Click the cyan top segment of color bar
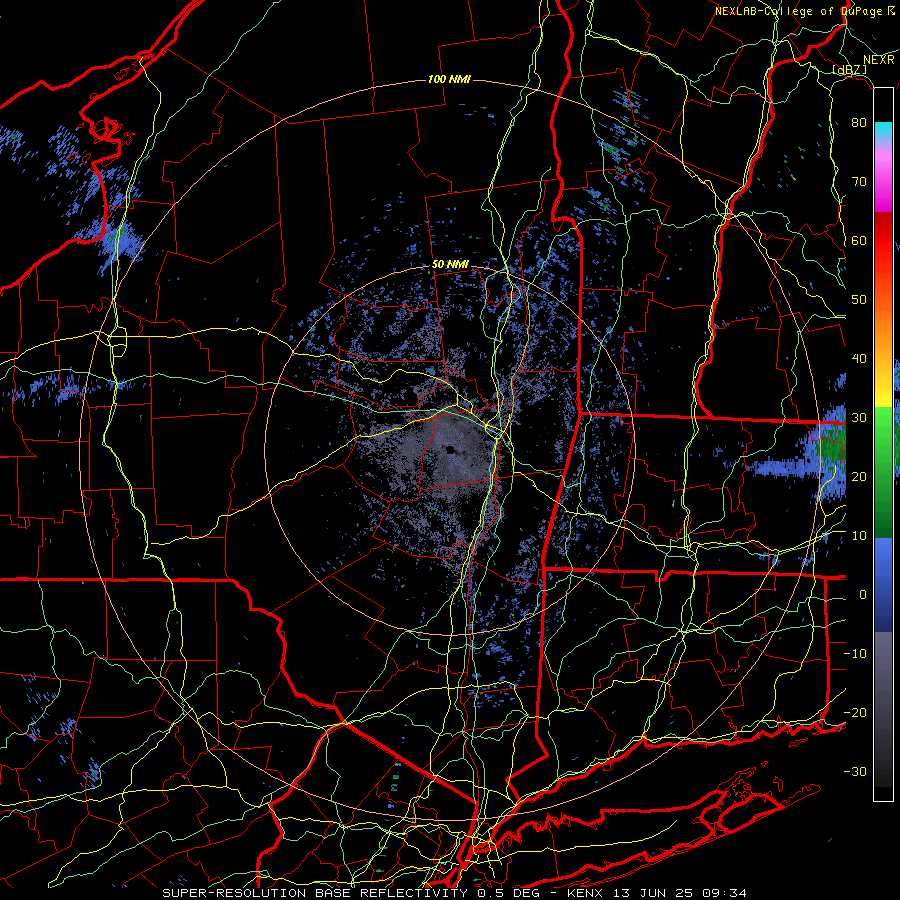This screenshot has height=900, width=900. (x=883, y=133)
